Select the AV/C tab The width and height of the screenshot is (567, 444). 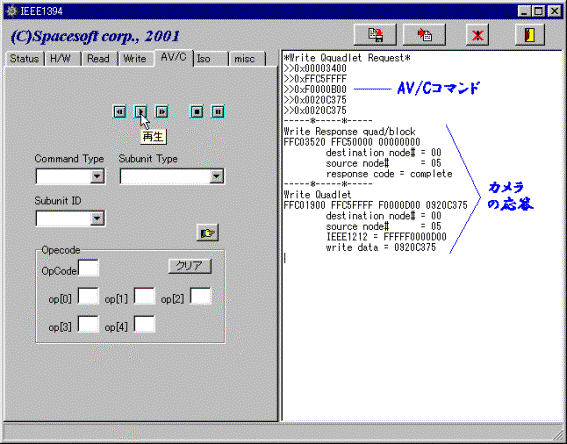tap(174, 57)
